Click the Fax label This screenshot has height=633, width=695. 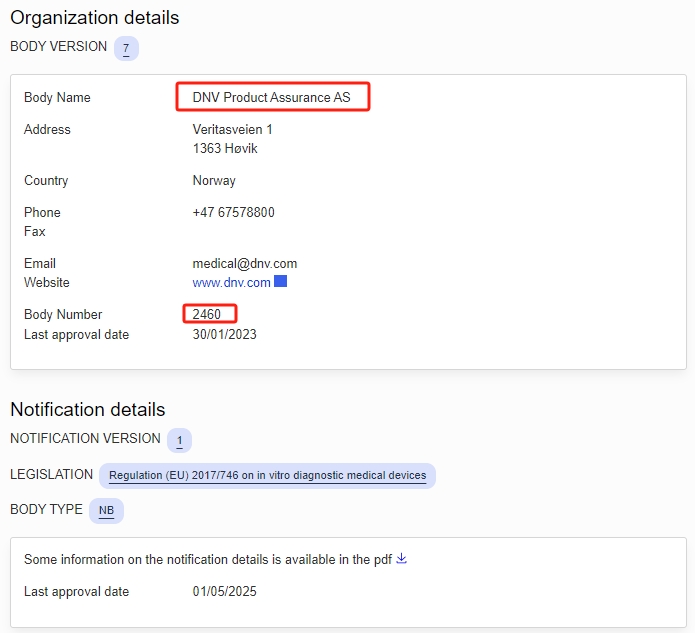(x=35, y=231)
